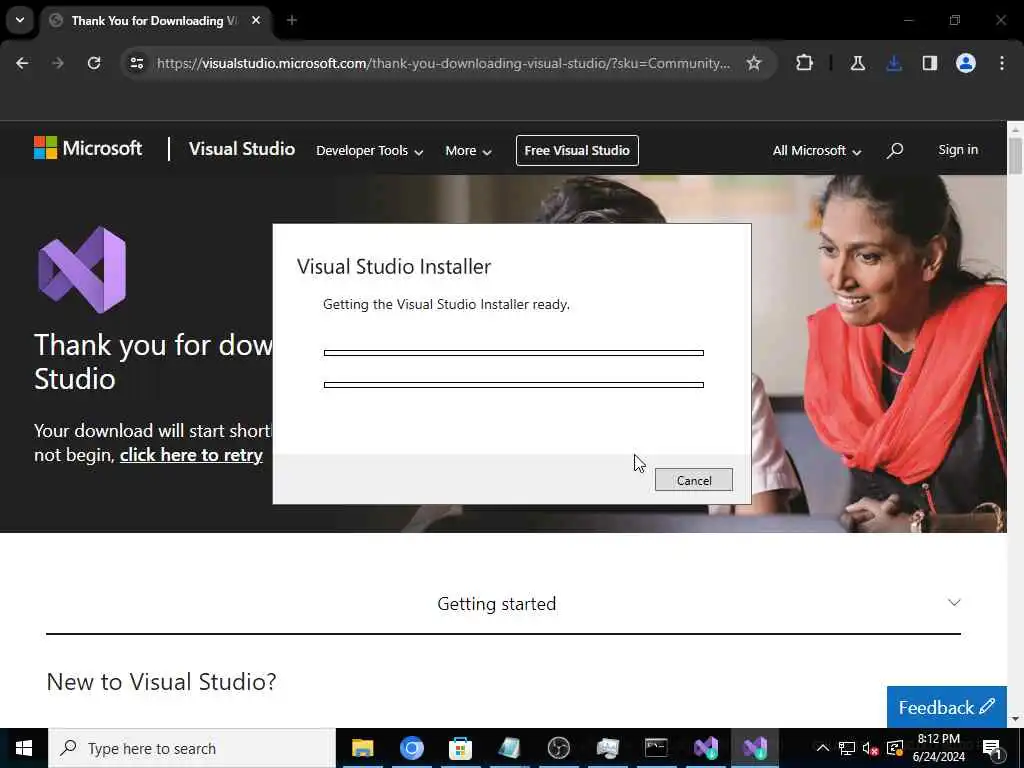The width and height of the screenshot is (1024, 768).
Task: Open the clock showing 8:12 PM
Action: click(x=938, y=748)
